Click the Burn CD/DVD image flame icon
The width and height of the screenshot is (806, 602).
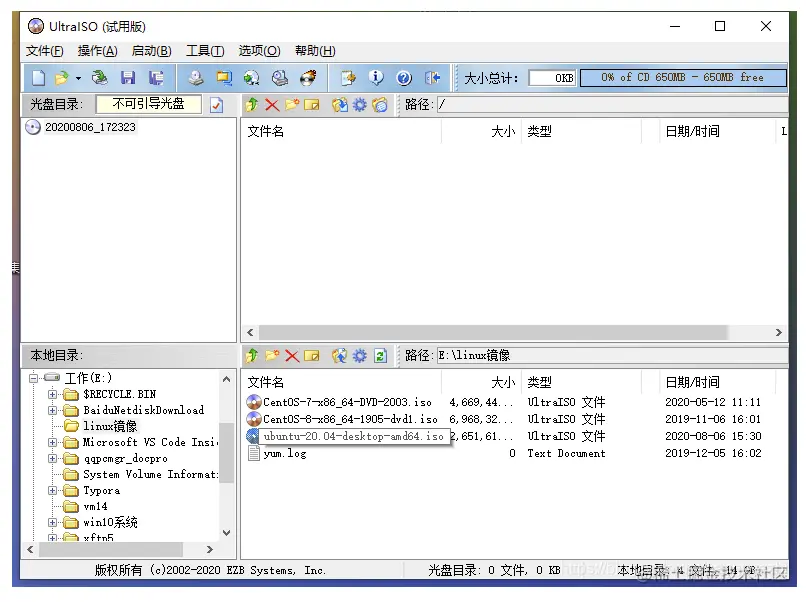[x=308, y=78]
